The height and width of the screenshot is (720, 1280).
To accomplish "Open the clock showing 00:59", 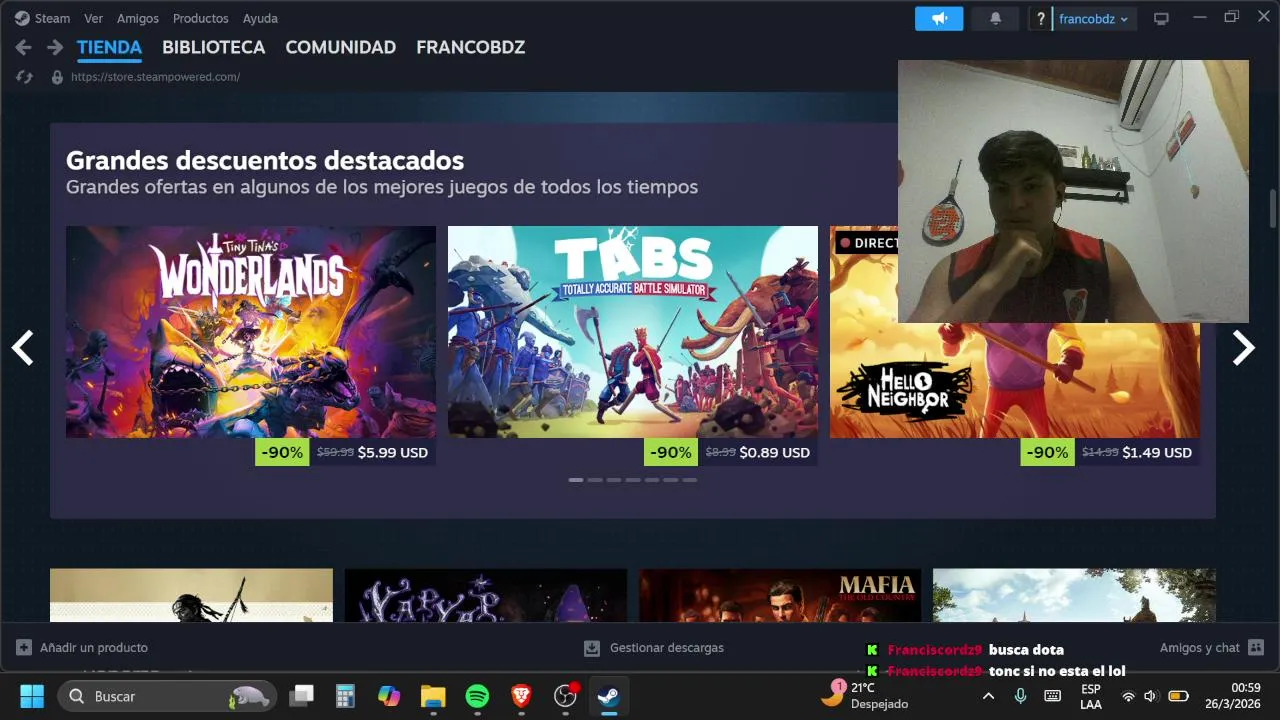I will [1232, 696].
